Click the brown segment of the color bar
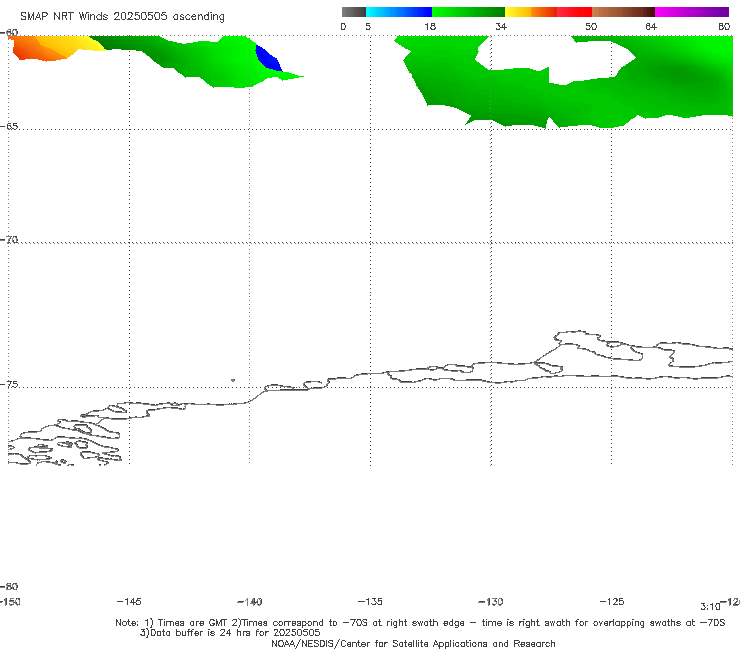 (x=623, y=12)
